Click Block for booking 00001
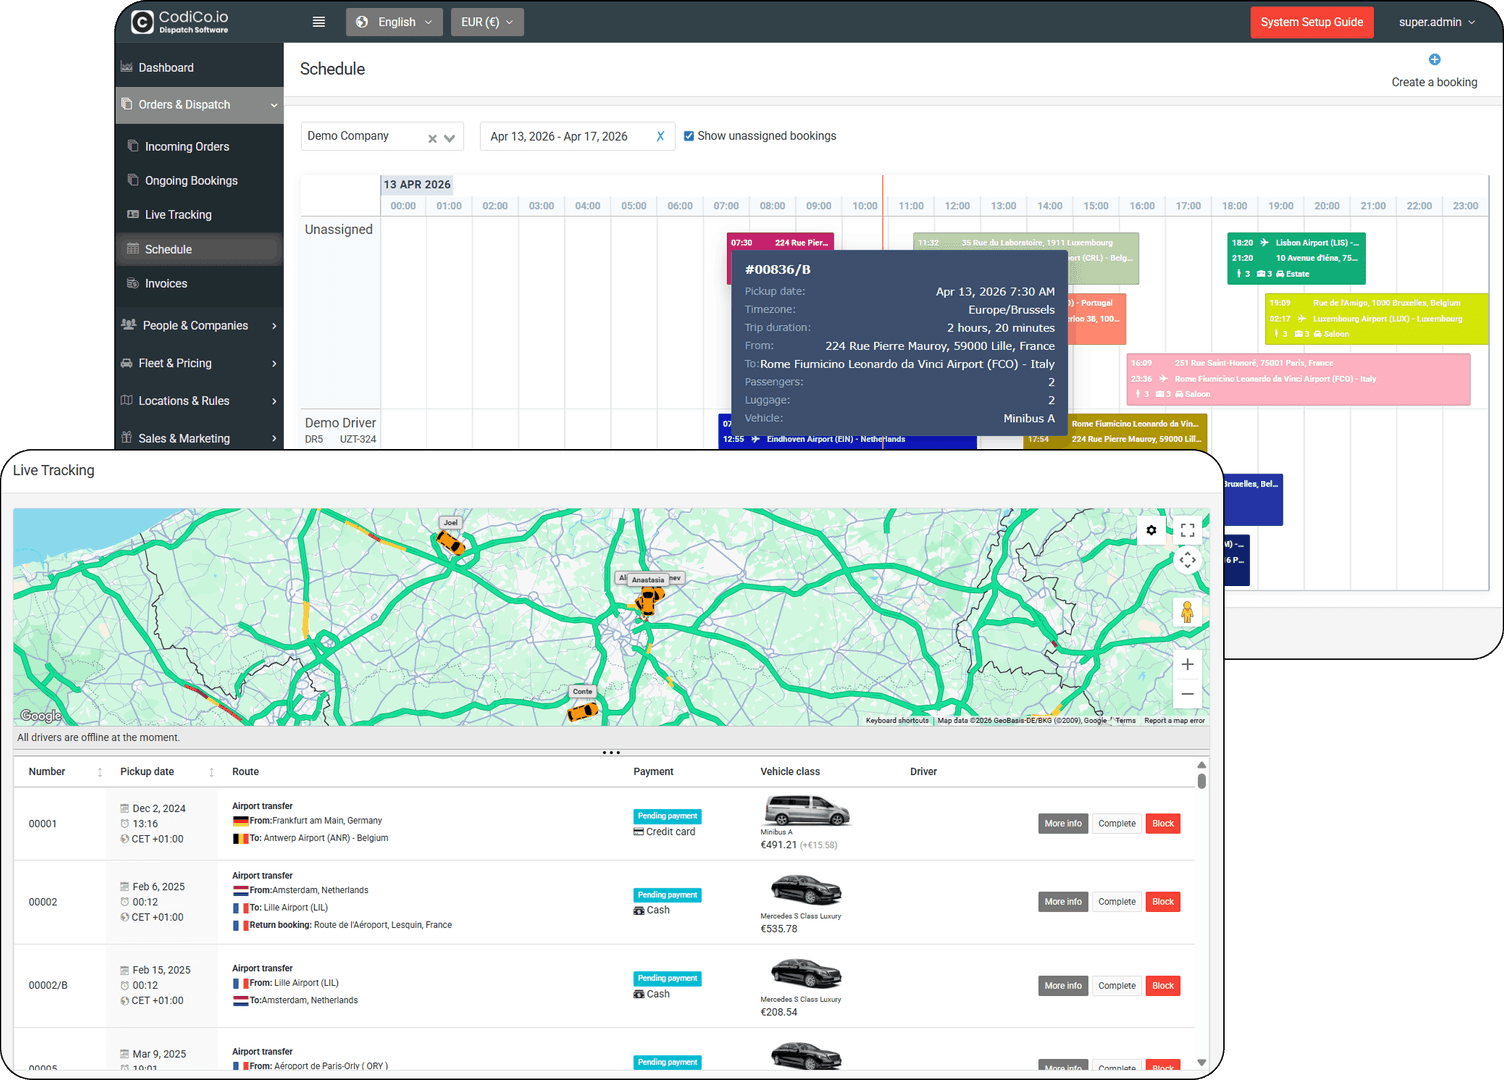This screenshot has width=1504, height=1080. [x=1163, y=824]
